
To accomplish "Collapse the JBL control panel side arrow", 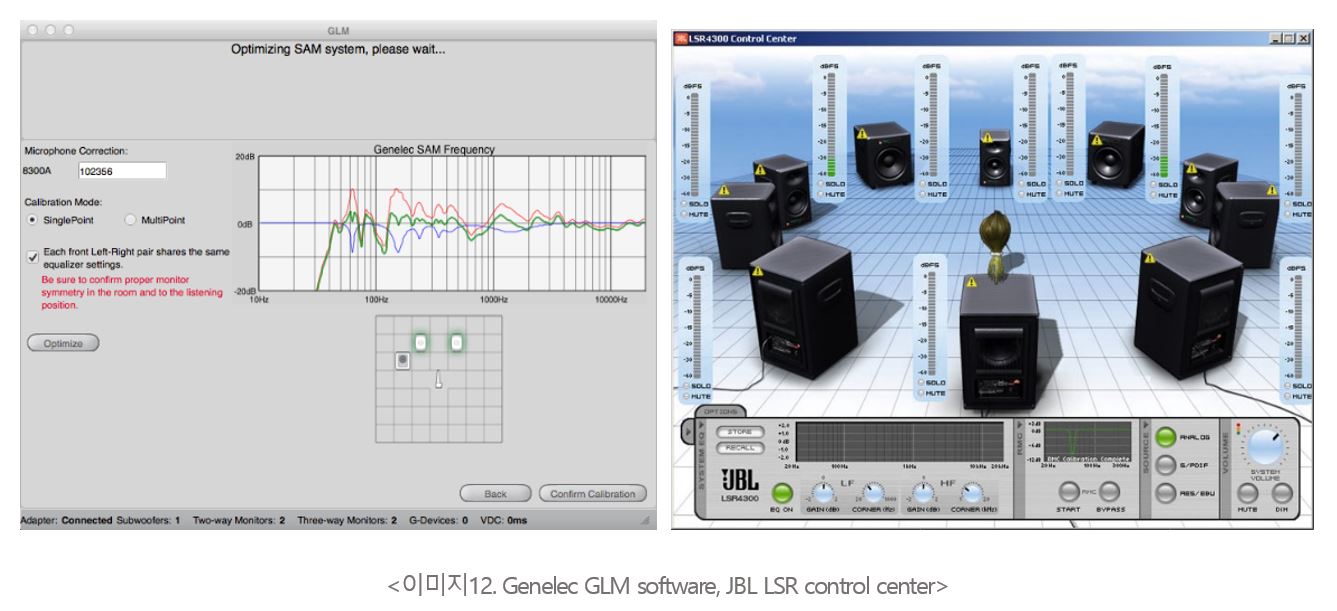I will (x=686, y=431).
